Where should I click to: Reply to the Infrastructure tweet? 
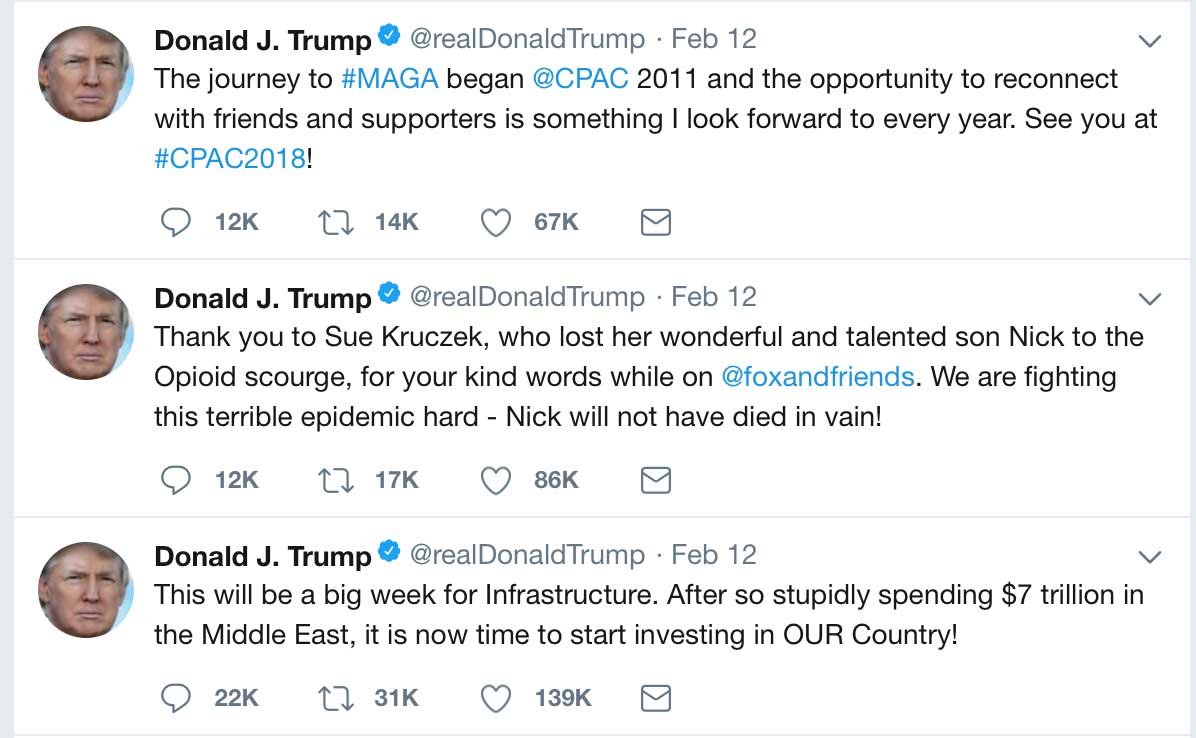175,698
